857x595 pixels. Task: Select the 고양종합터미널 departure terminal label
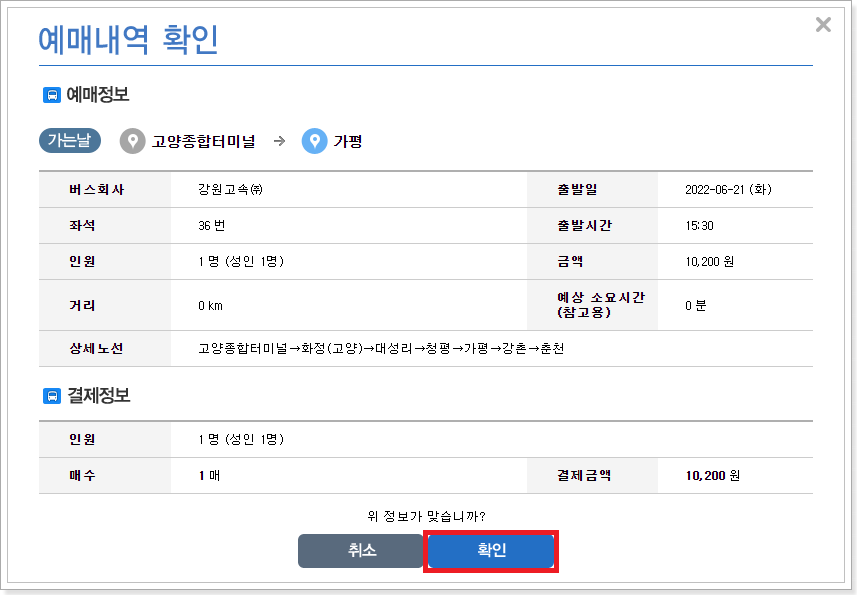point(207,141)
